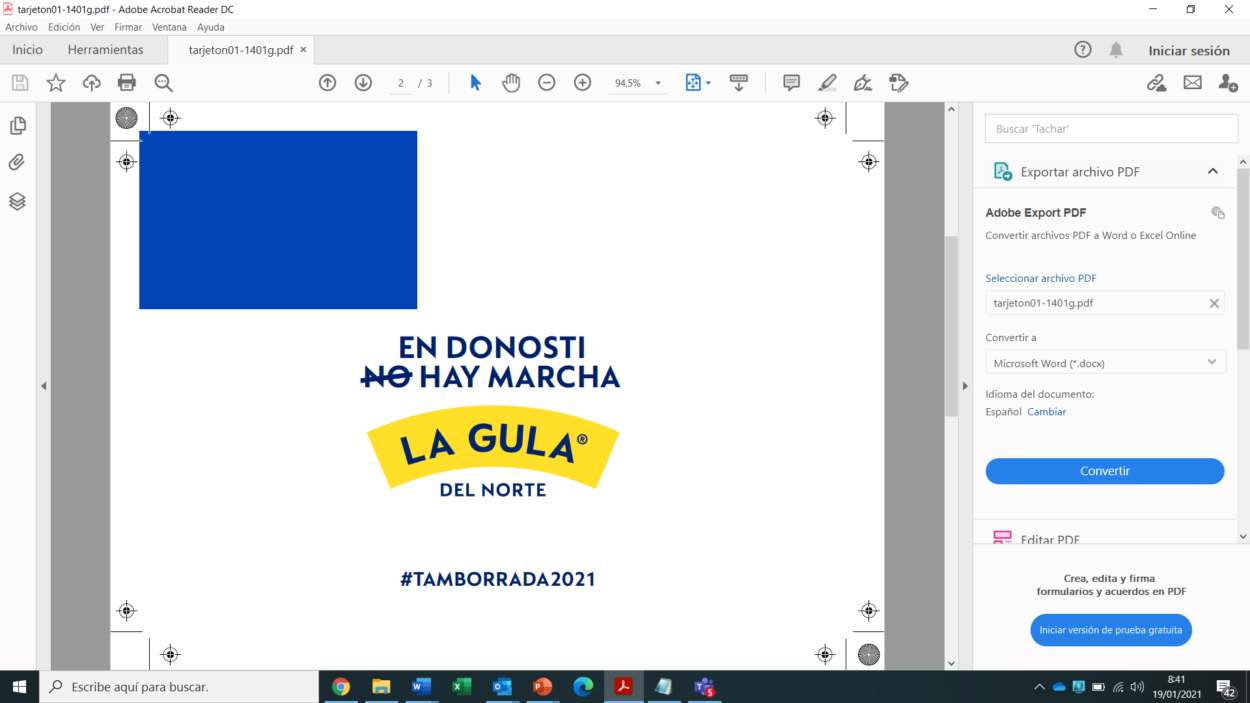Image resolution: width=1250 pixels, height=703 pixels.
Task: Click Iniciar versión de prueba gratuita
Action: [1111, 630]
